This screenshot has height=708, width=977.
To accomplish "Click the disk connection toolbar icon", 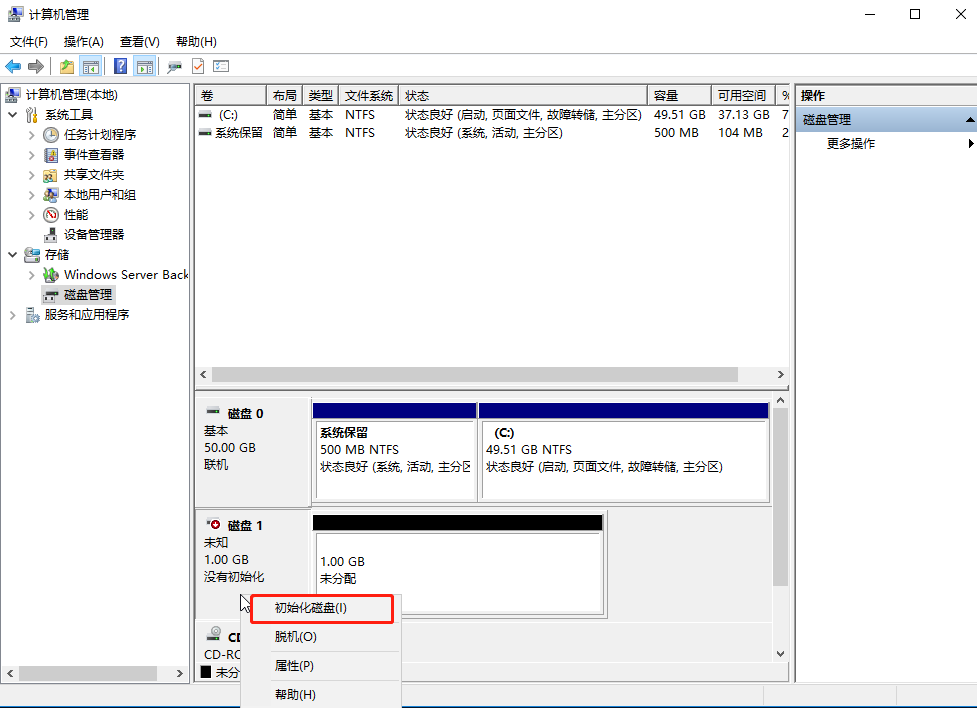I will [x=174, y=66].
